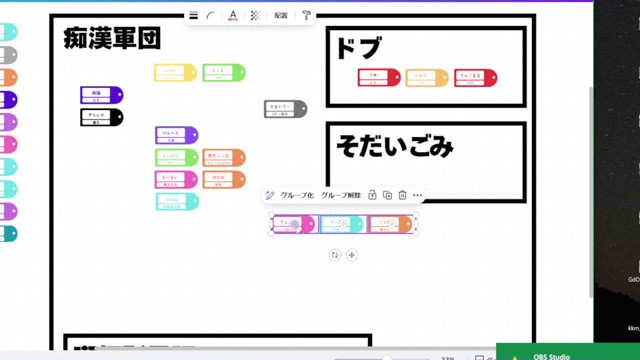Screen dimensions: 640x360
Task: Click the vertical scrollbar beside the canvas
Action: tap(591, 192)
